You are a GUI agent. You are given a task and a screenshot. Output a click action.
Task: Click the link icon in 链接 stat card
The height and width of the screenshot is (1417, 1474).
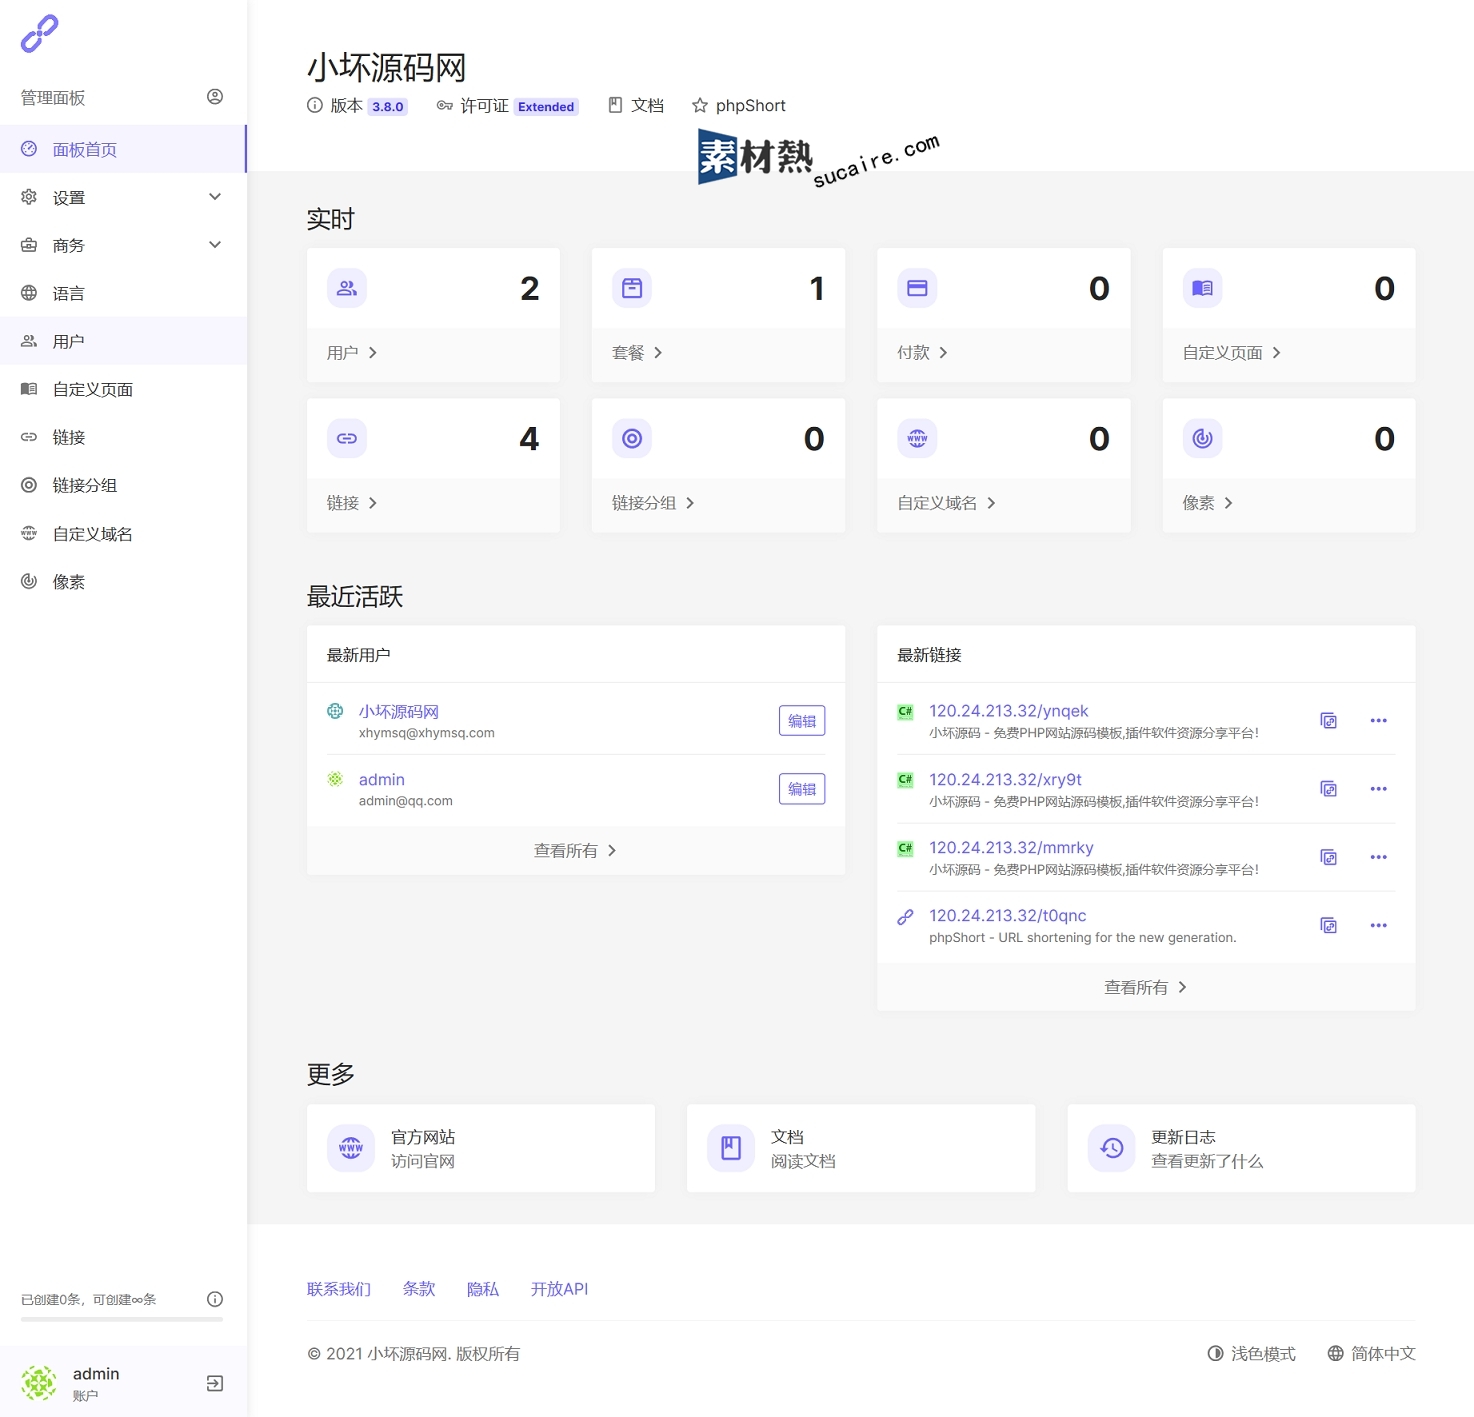[347, 438]
